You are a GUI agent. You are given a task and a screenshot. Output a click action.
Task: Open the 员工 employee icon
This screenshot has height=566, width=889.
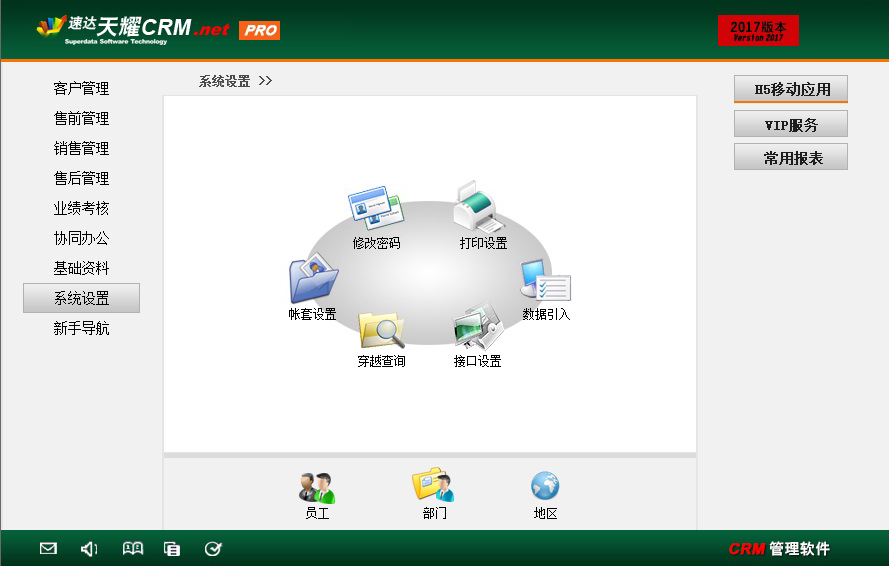coord(317,488)
